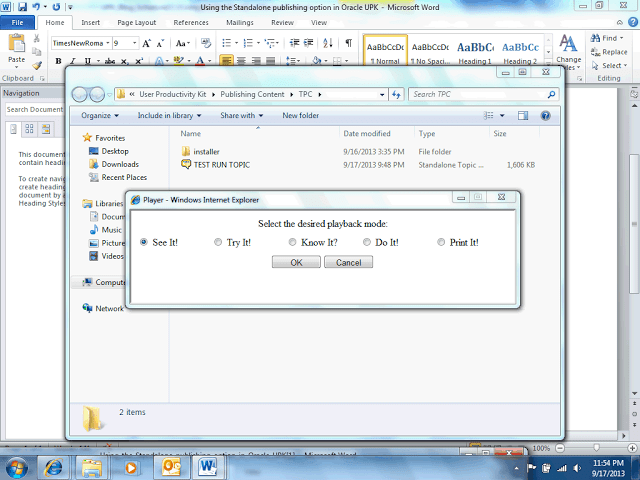Image resolution: width=640 pixels, height=480 pixels.
Task: Click the Clear Formatting icon
Action: tap(206, 43)
